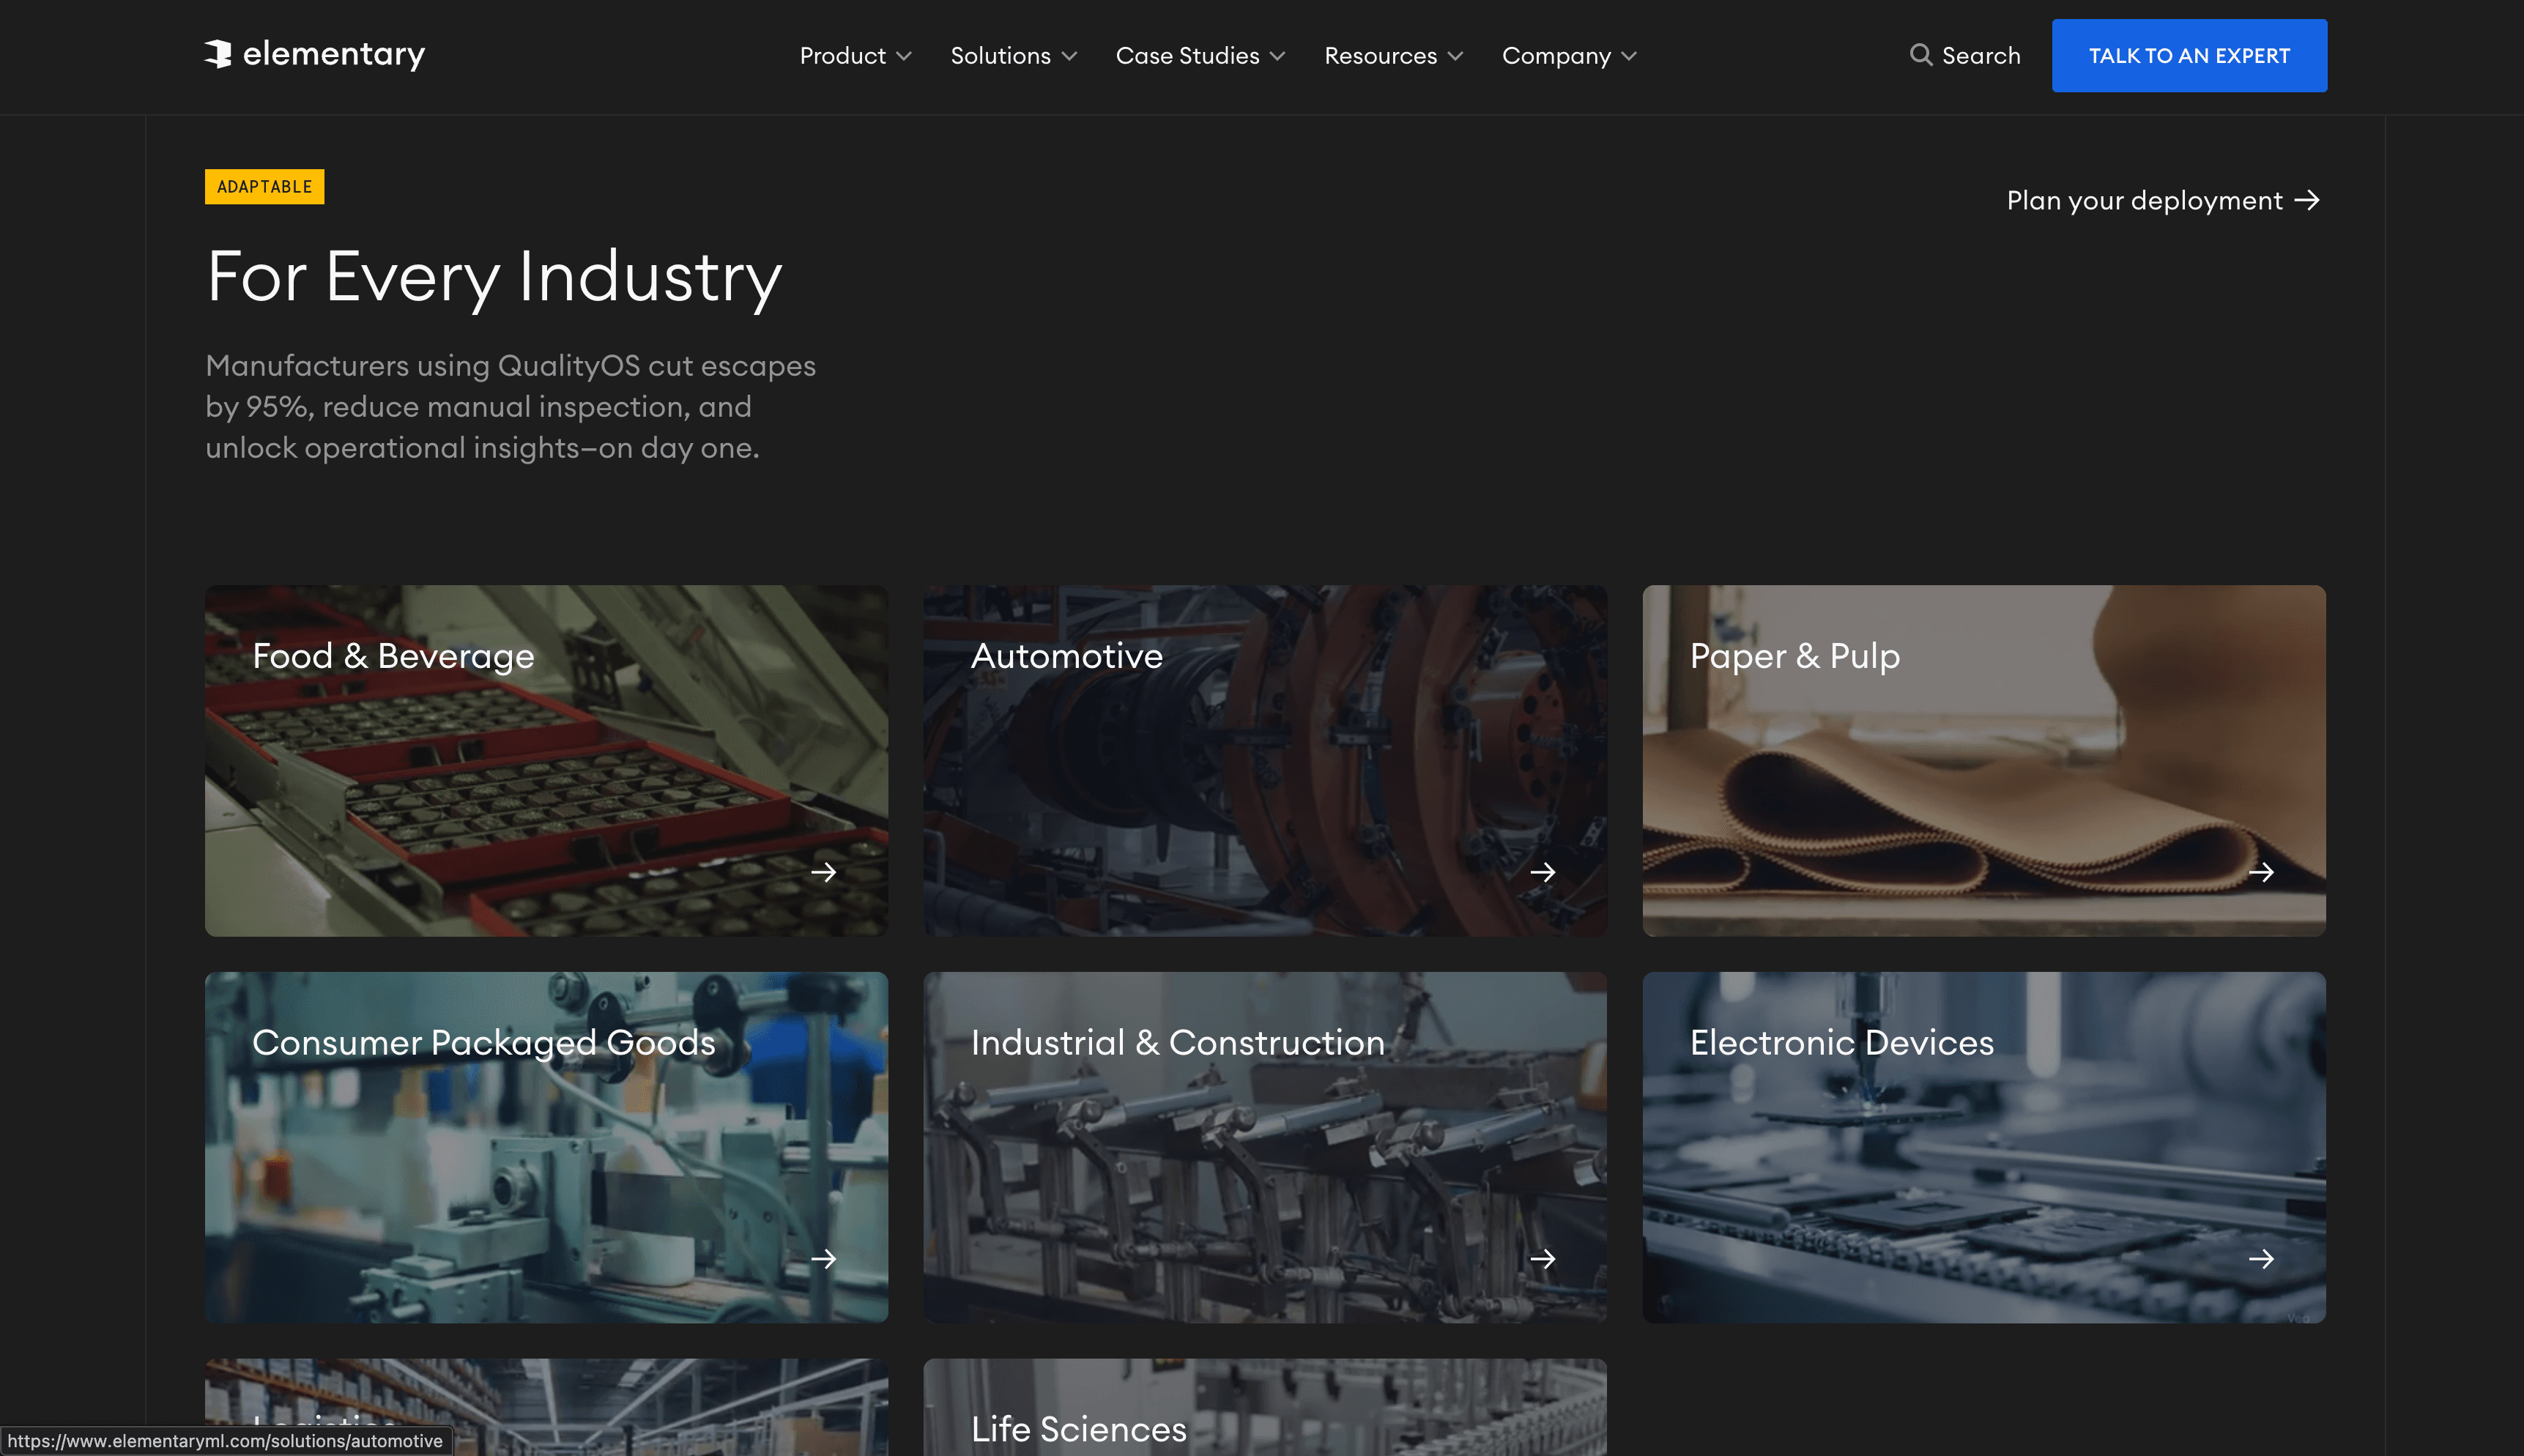Open the Resources menu

pyautogui.click(x=1392, y=56)
